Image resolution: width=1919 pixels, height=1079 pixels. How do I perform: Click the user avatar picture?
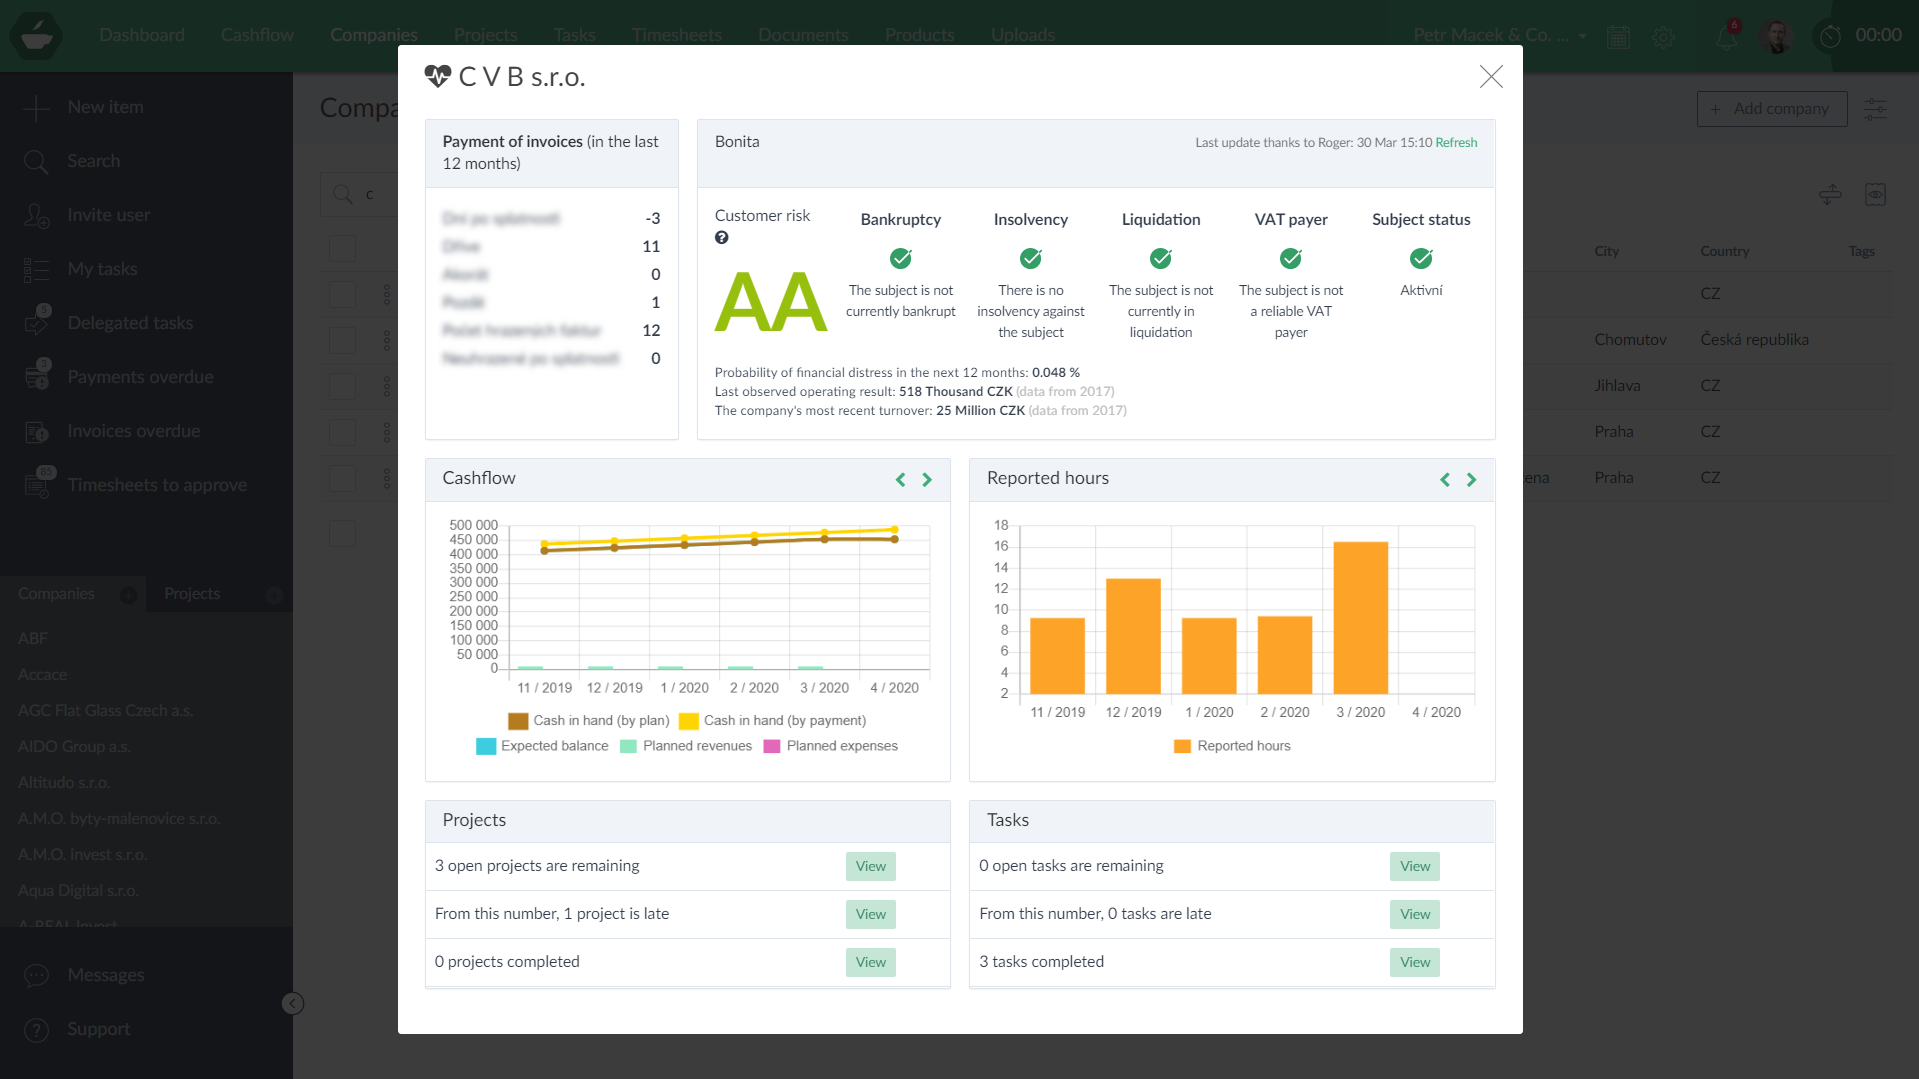point(1776,36)
